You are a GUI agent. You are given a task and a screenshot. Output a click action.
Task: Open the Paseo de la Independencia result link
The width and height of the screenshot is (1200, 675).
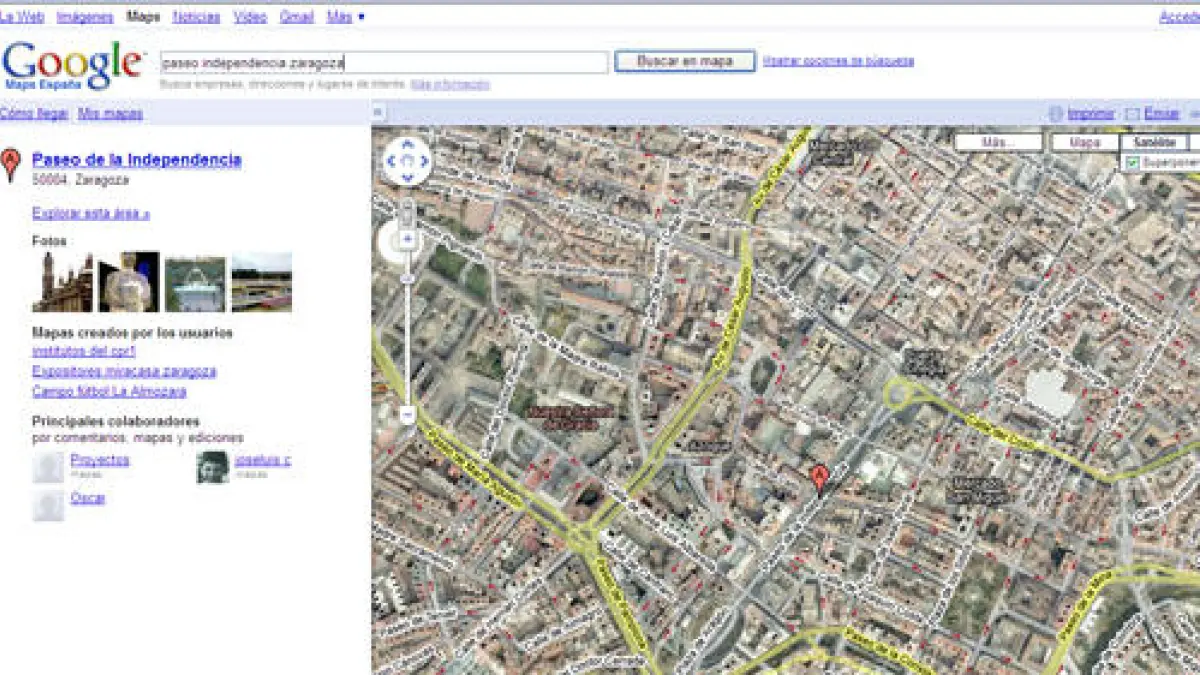tap(136, 160)
